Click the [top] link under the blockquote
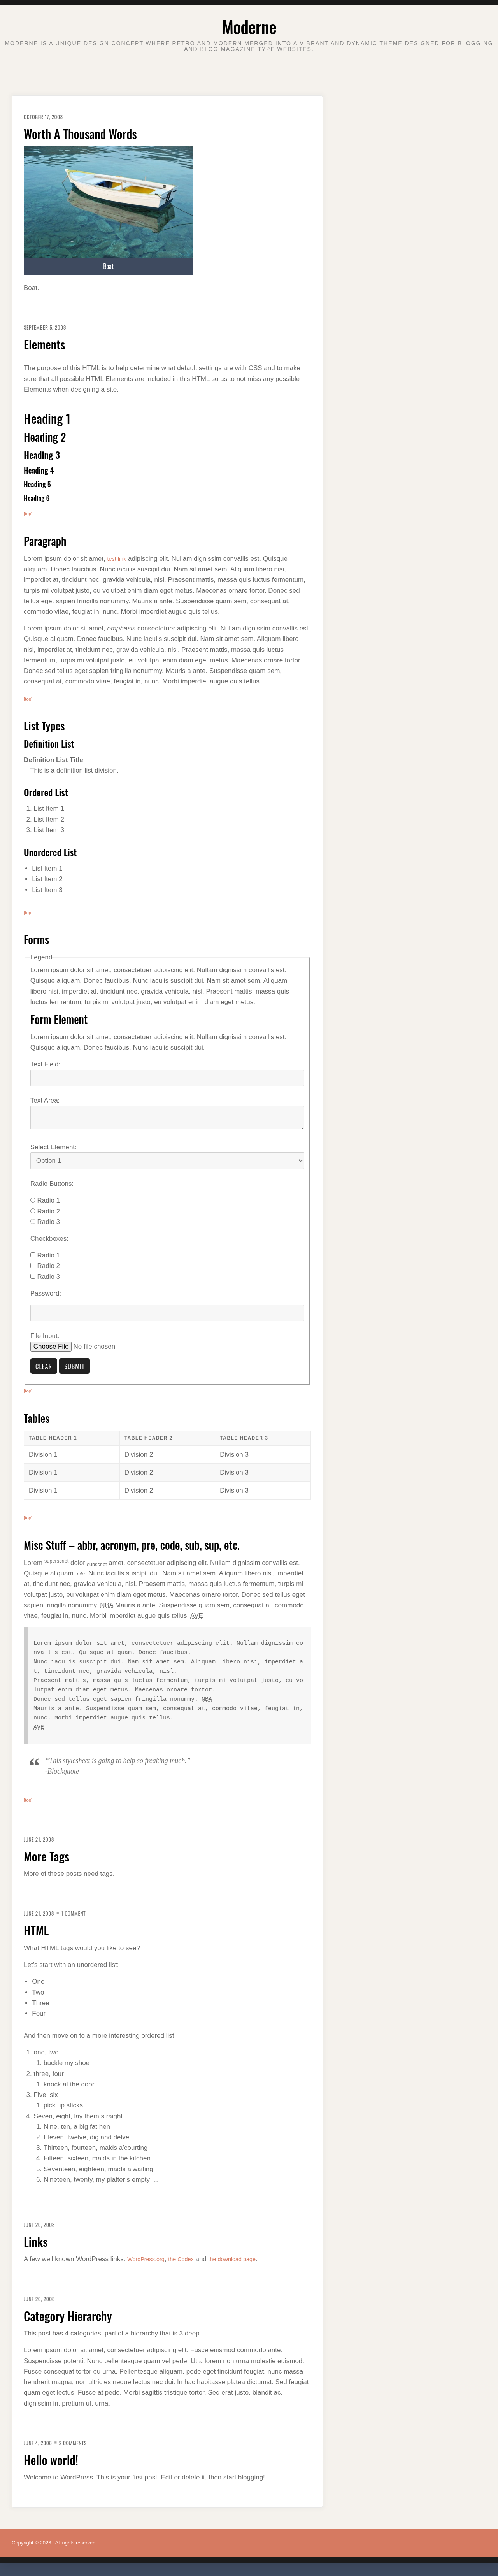 click(x=28, y=1800)
